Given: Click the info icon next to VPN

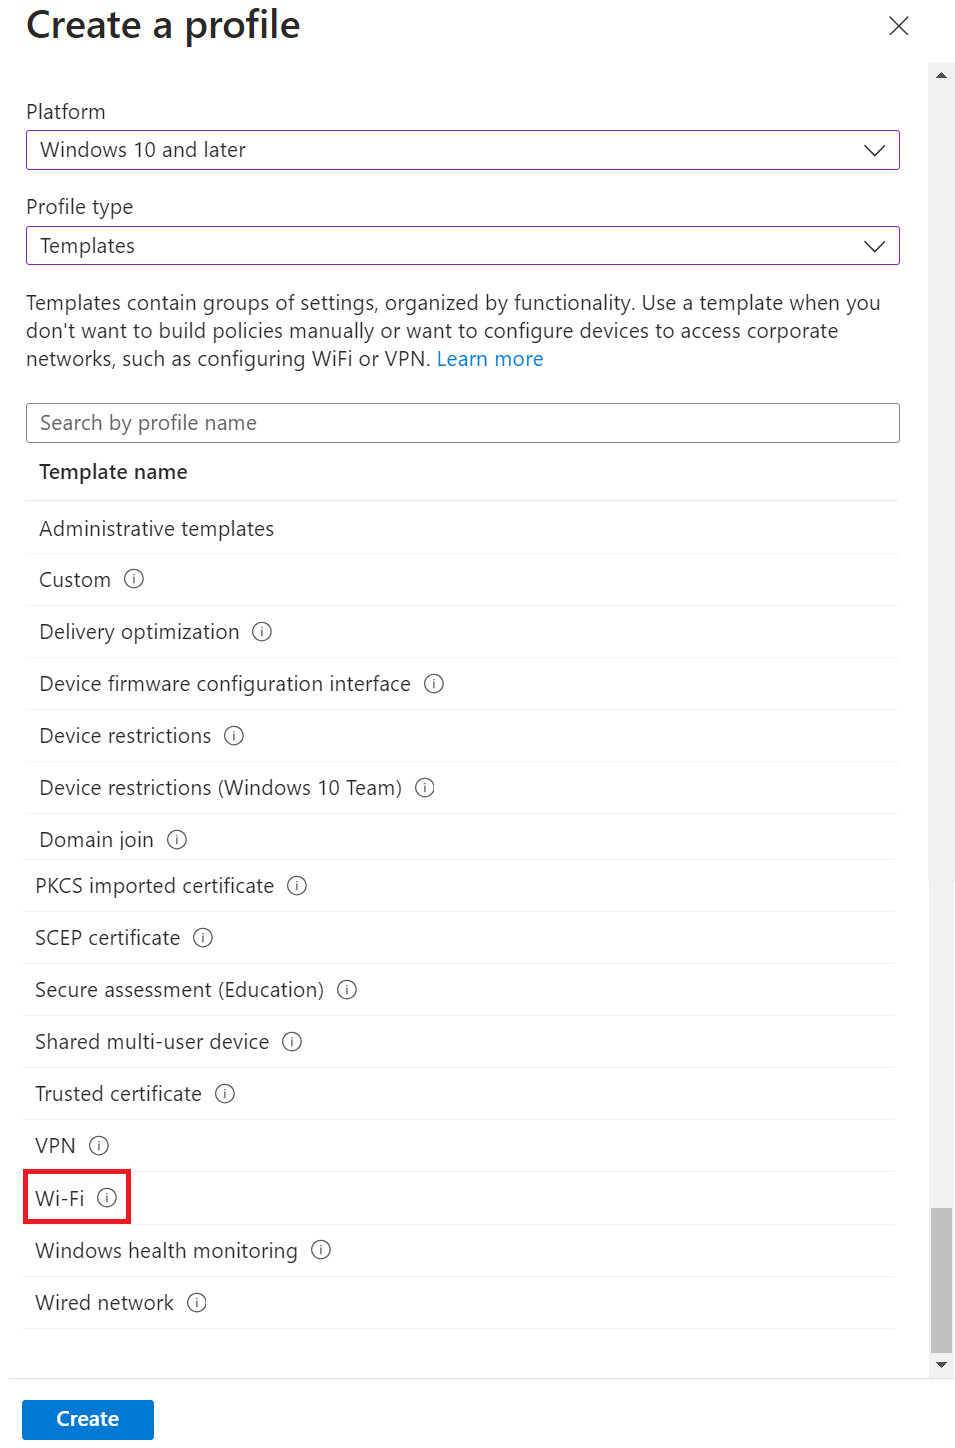Looking at the screenshot, I should [99, 1145].
